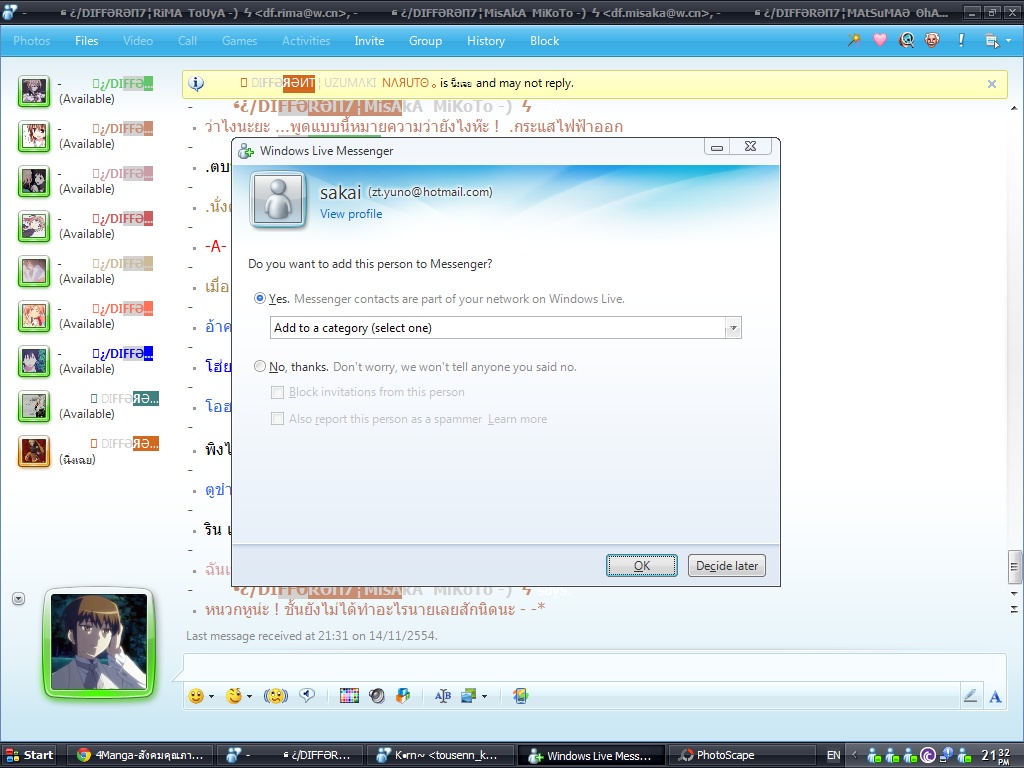Close the yellow status notification bar

(x=991, y=84)
